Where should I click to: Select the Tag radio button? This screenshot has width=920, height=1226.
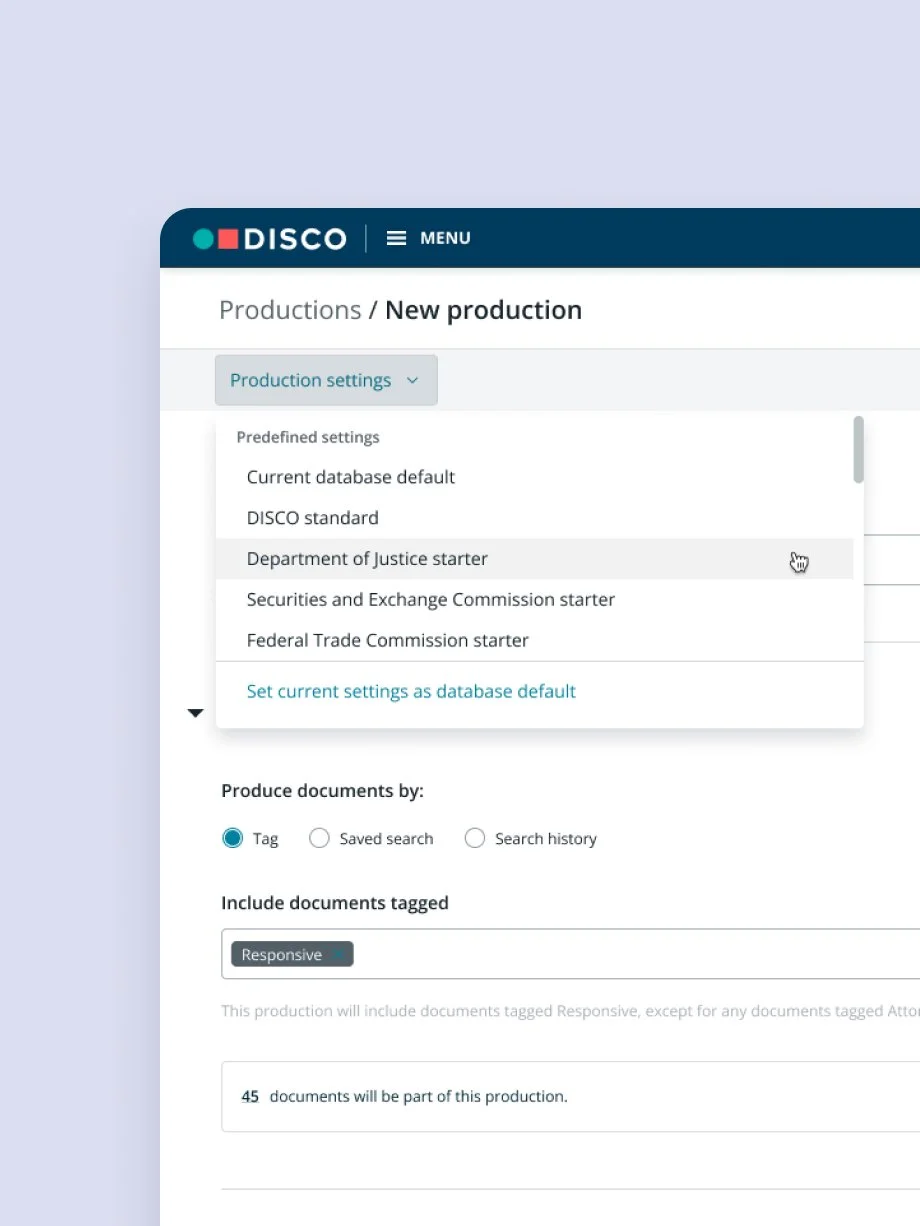[232, 838]
